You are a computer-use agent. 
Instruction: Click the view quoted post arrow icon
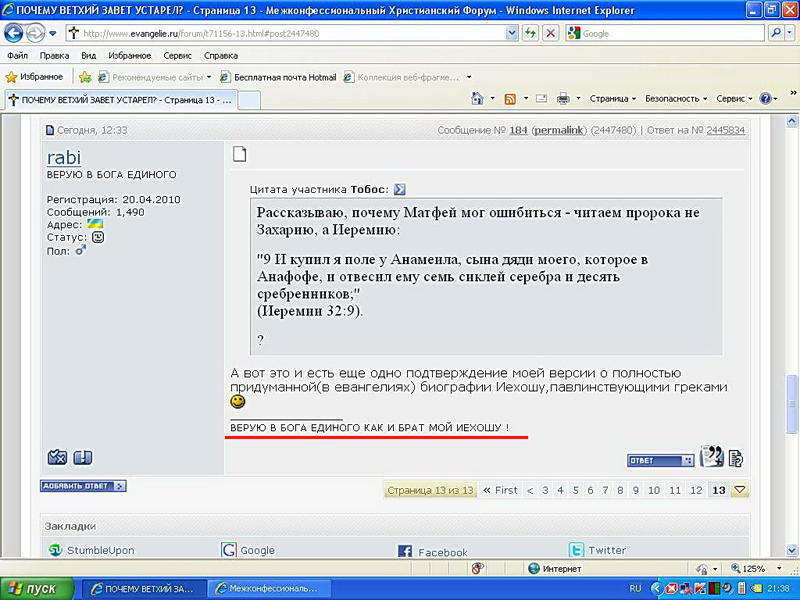(x=400, y=189)
